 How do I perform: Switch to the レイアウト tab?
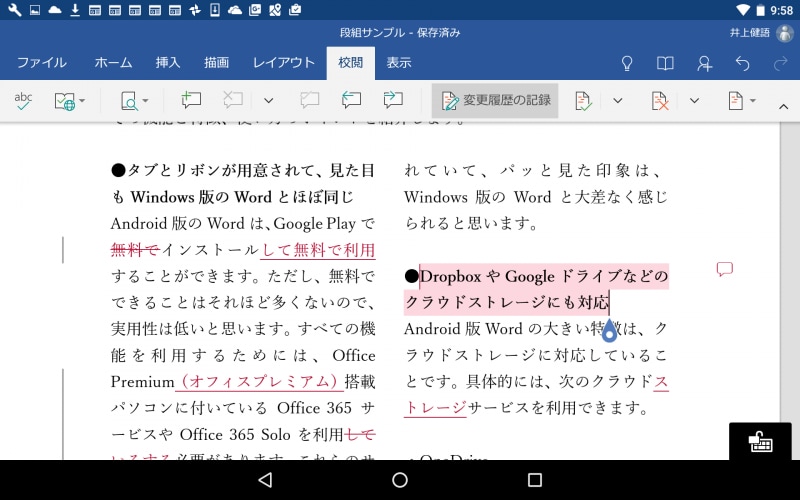(284, 63)
